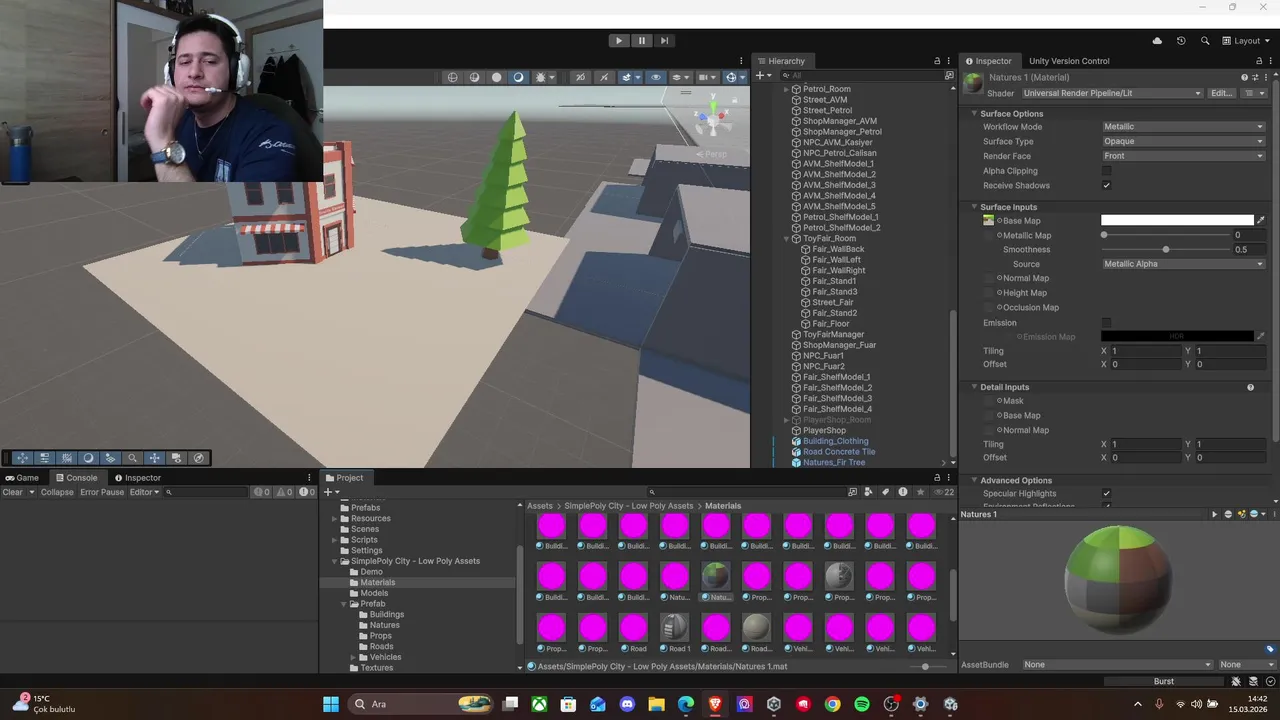
Task: Open the Workflow Mode dropdown
Action: (x=1183, y=127)
